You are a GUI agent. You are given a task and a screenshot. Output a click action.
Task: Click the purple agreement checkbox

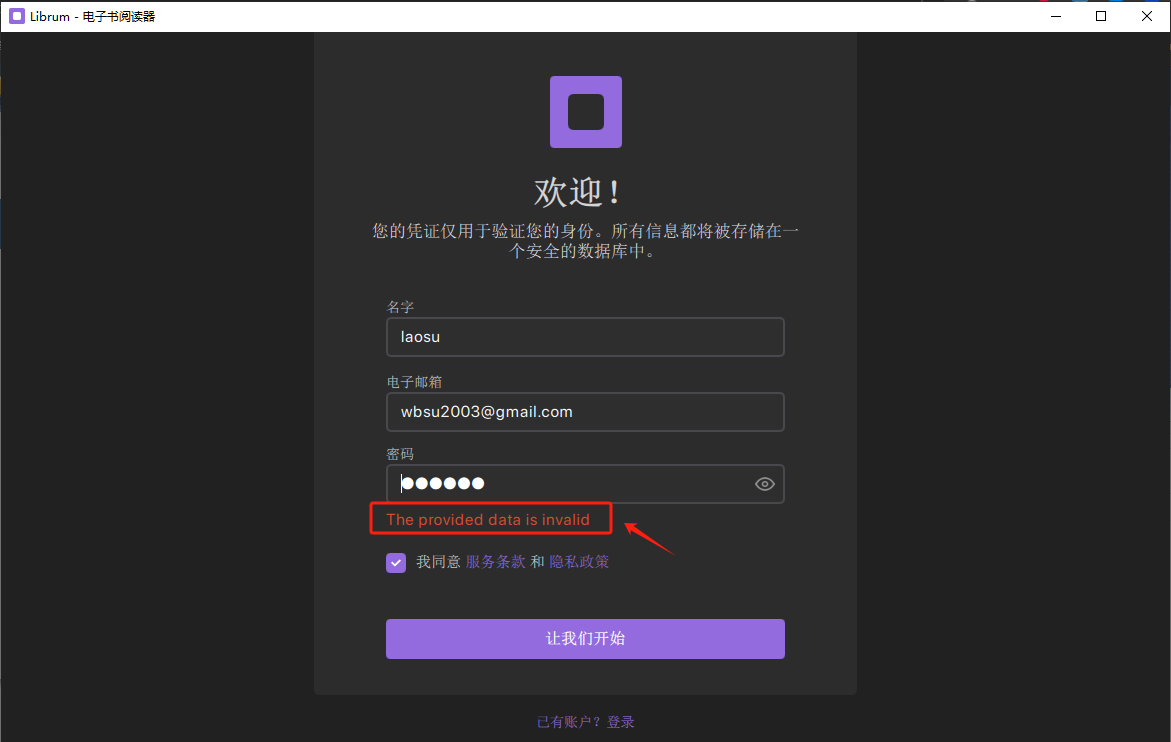[396, 562]
